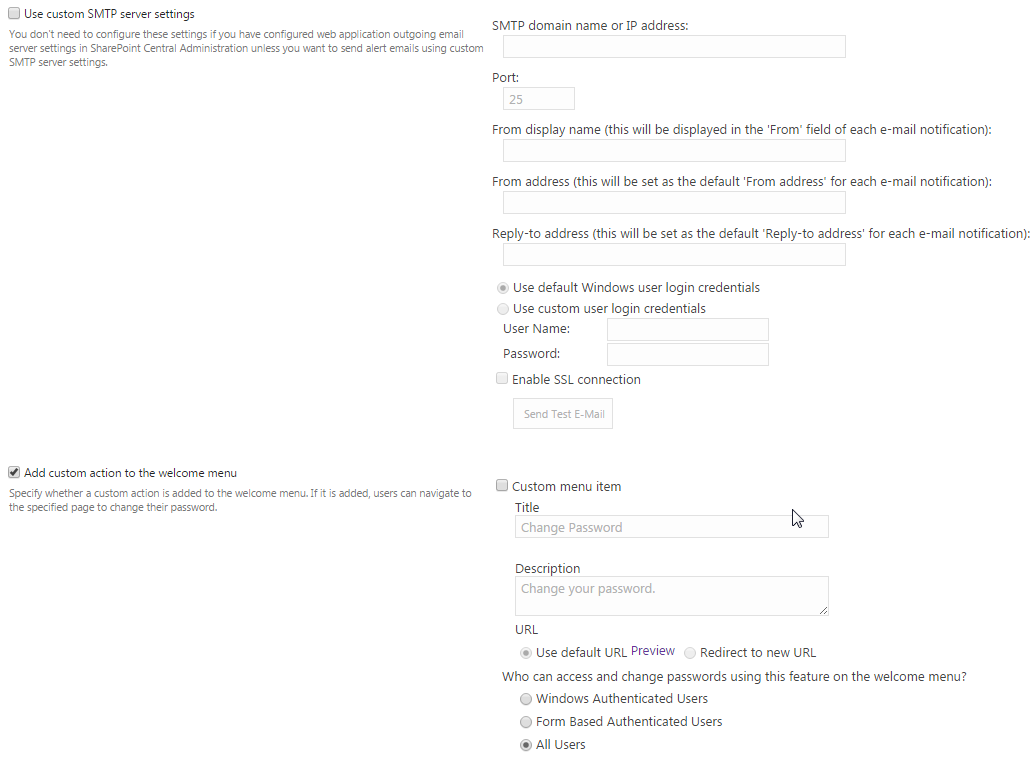Enable Use custom SMTP server settings checkbox
The image size is (1036, 764).
14,14
